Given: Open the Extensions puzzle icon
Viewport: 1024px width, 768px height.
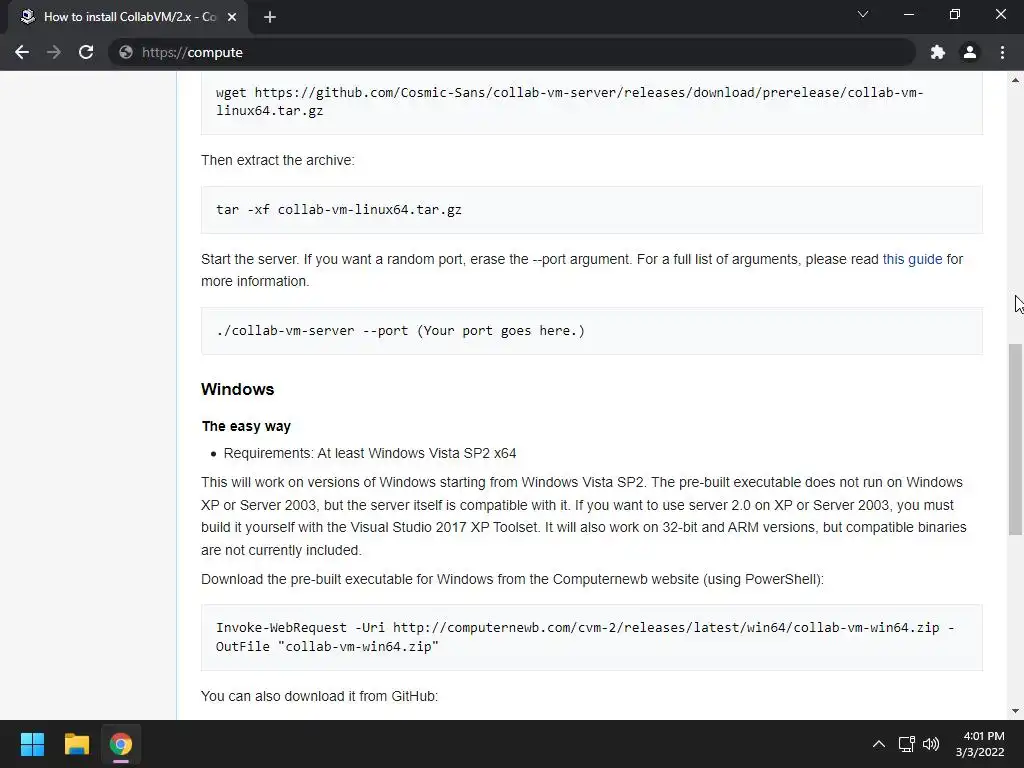Looking at the screenshot, I should (x=938, y=52).
